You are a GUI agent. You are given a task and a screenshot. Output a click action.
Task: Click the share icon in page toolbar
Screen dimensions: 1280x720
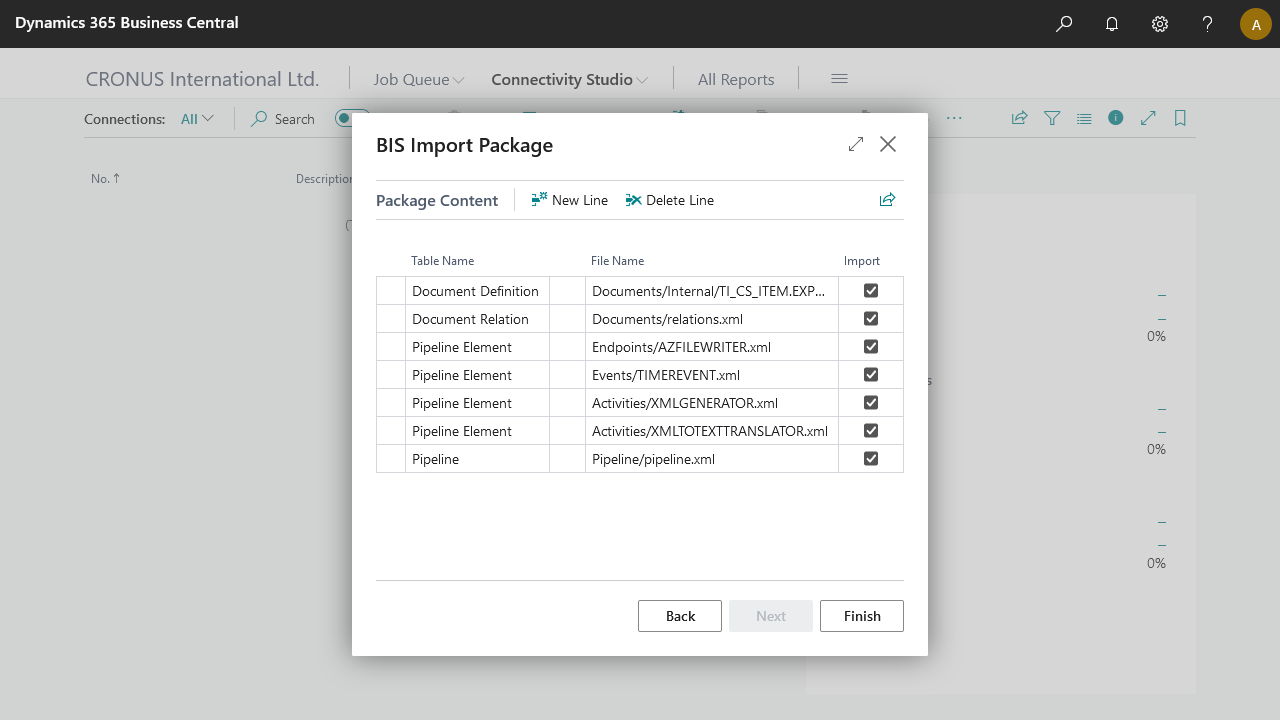(x=1020, y=118)
